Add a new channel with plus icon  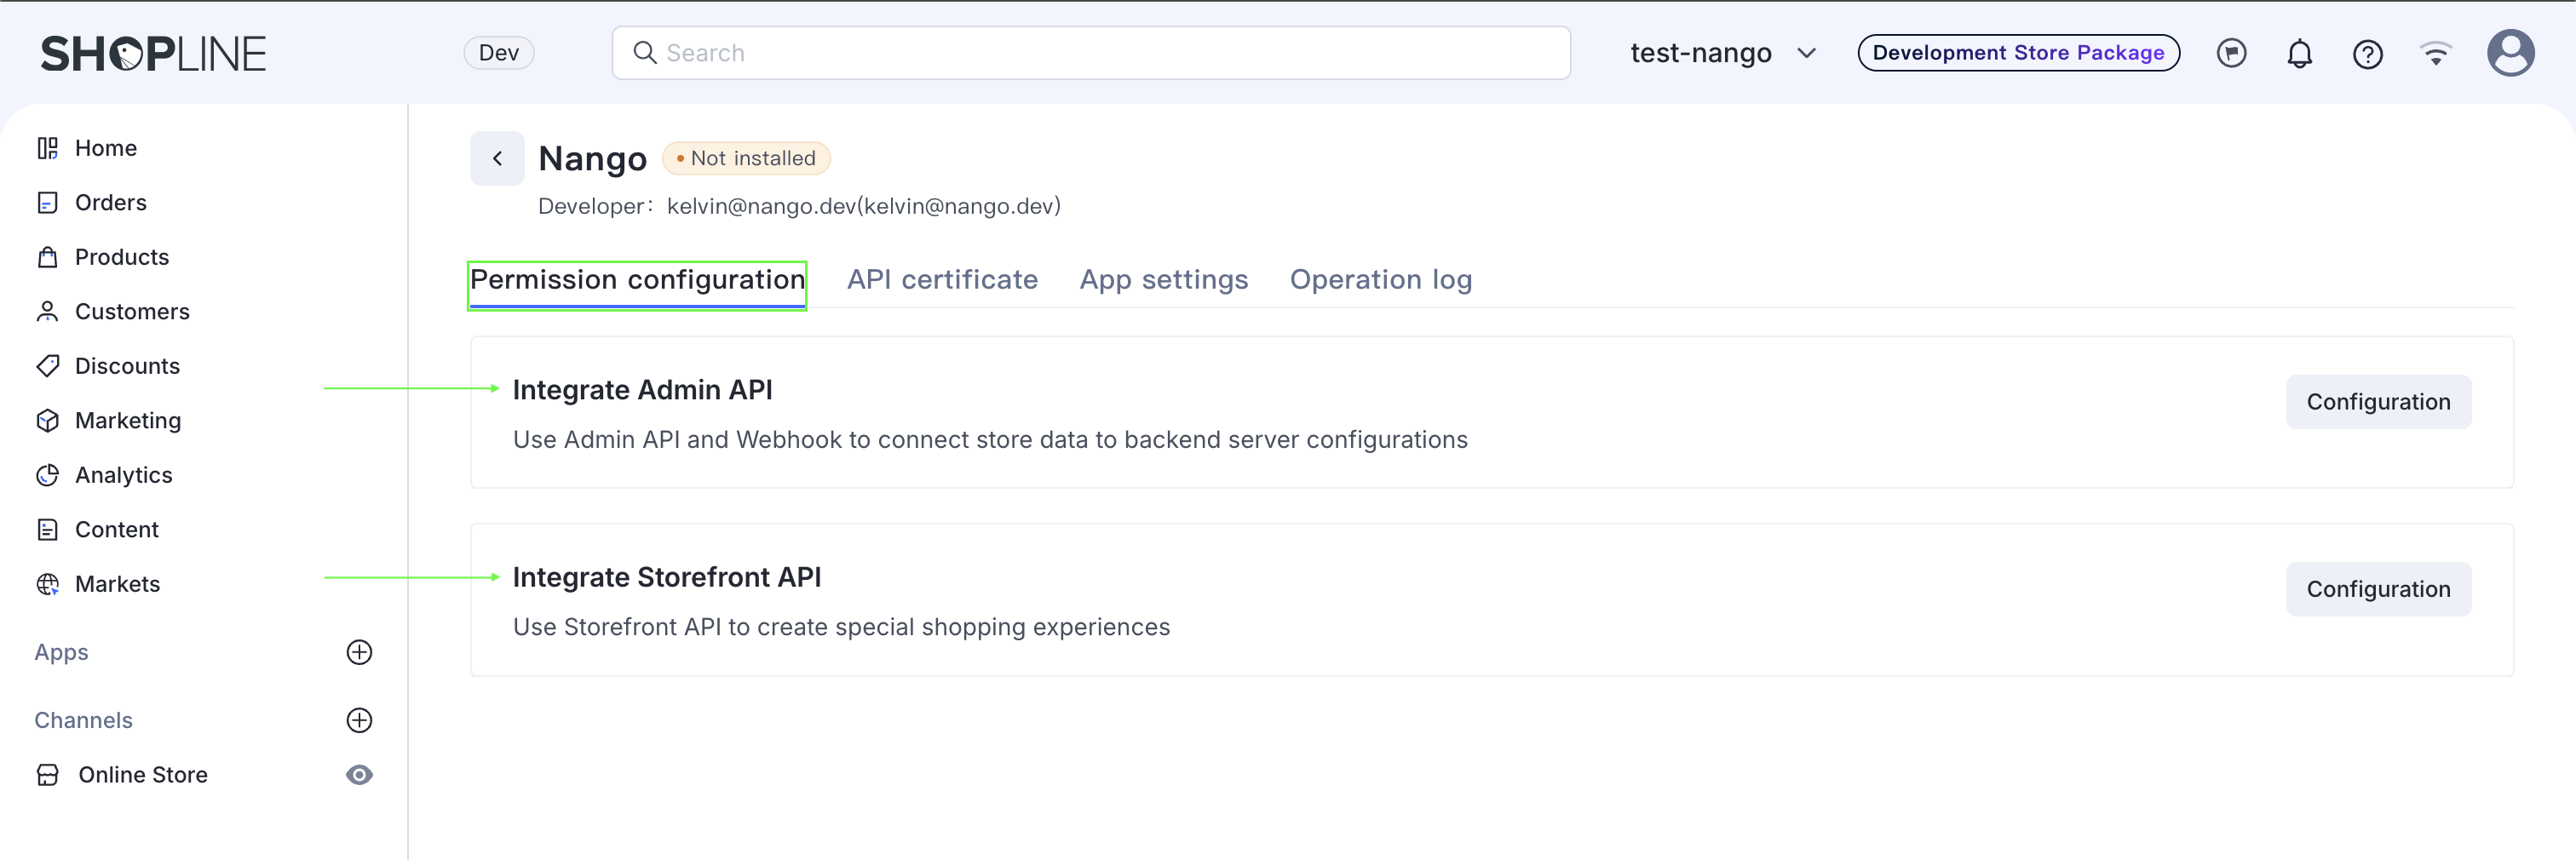click(359, 720)
